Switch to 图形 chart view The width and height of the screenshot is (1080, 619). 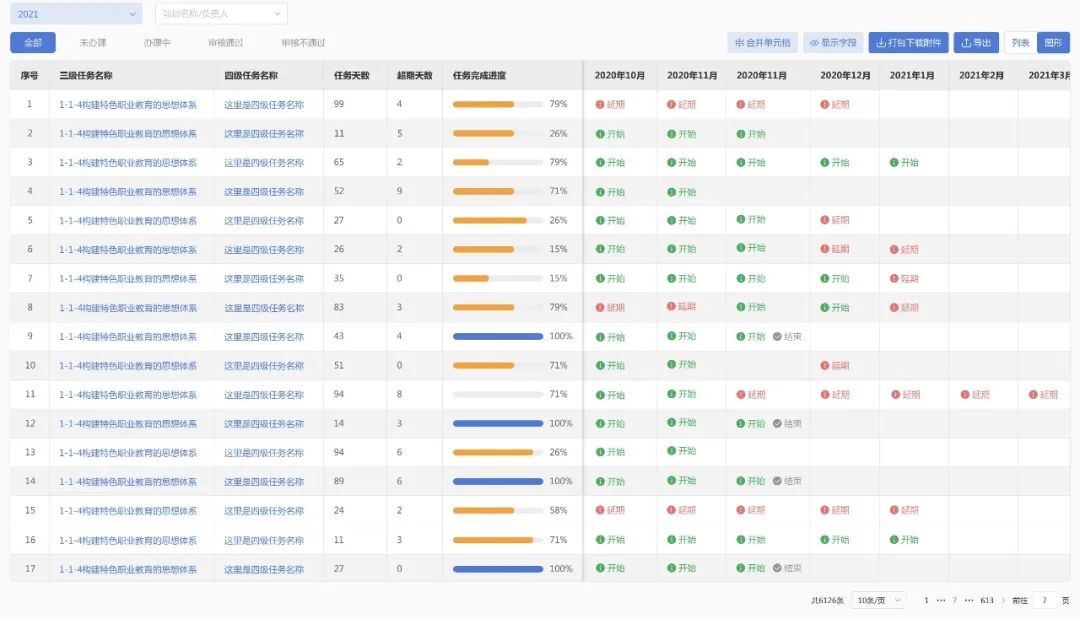point(1053,43)
